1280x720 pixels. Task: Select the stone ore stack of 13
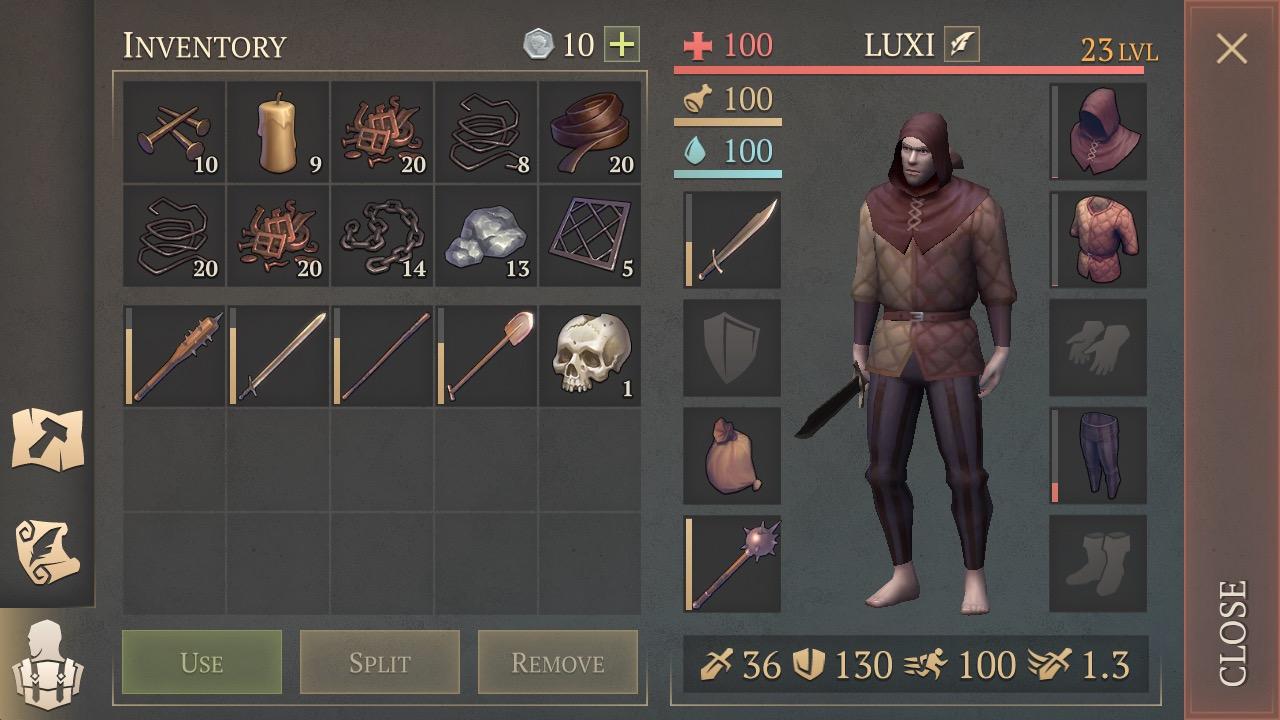click(486, 235)
